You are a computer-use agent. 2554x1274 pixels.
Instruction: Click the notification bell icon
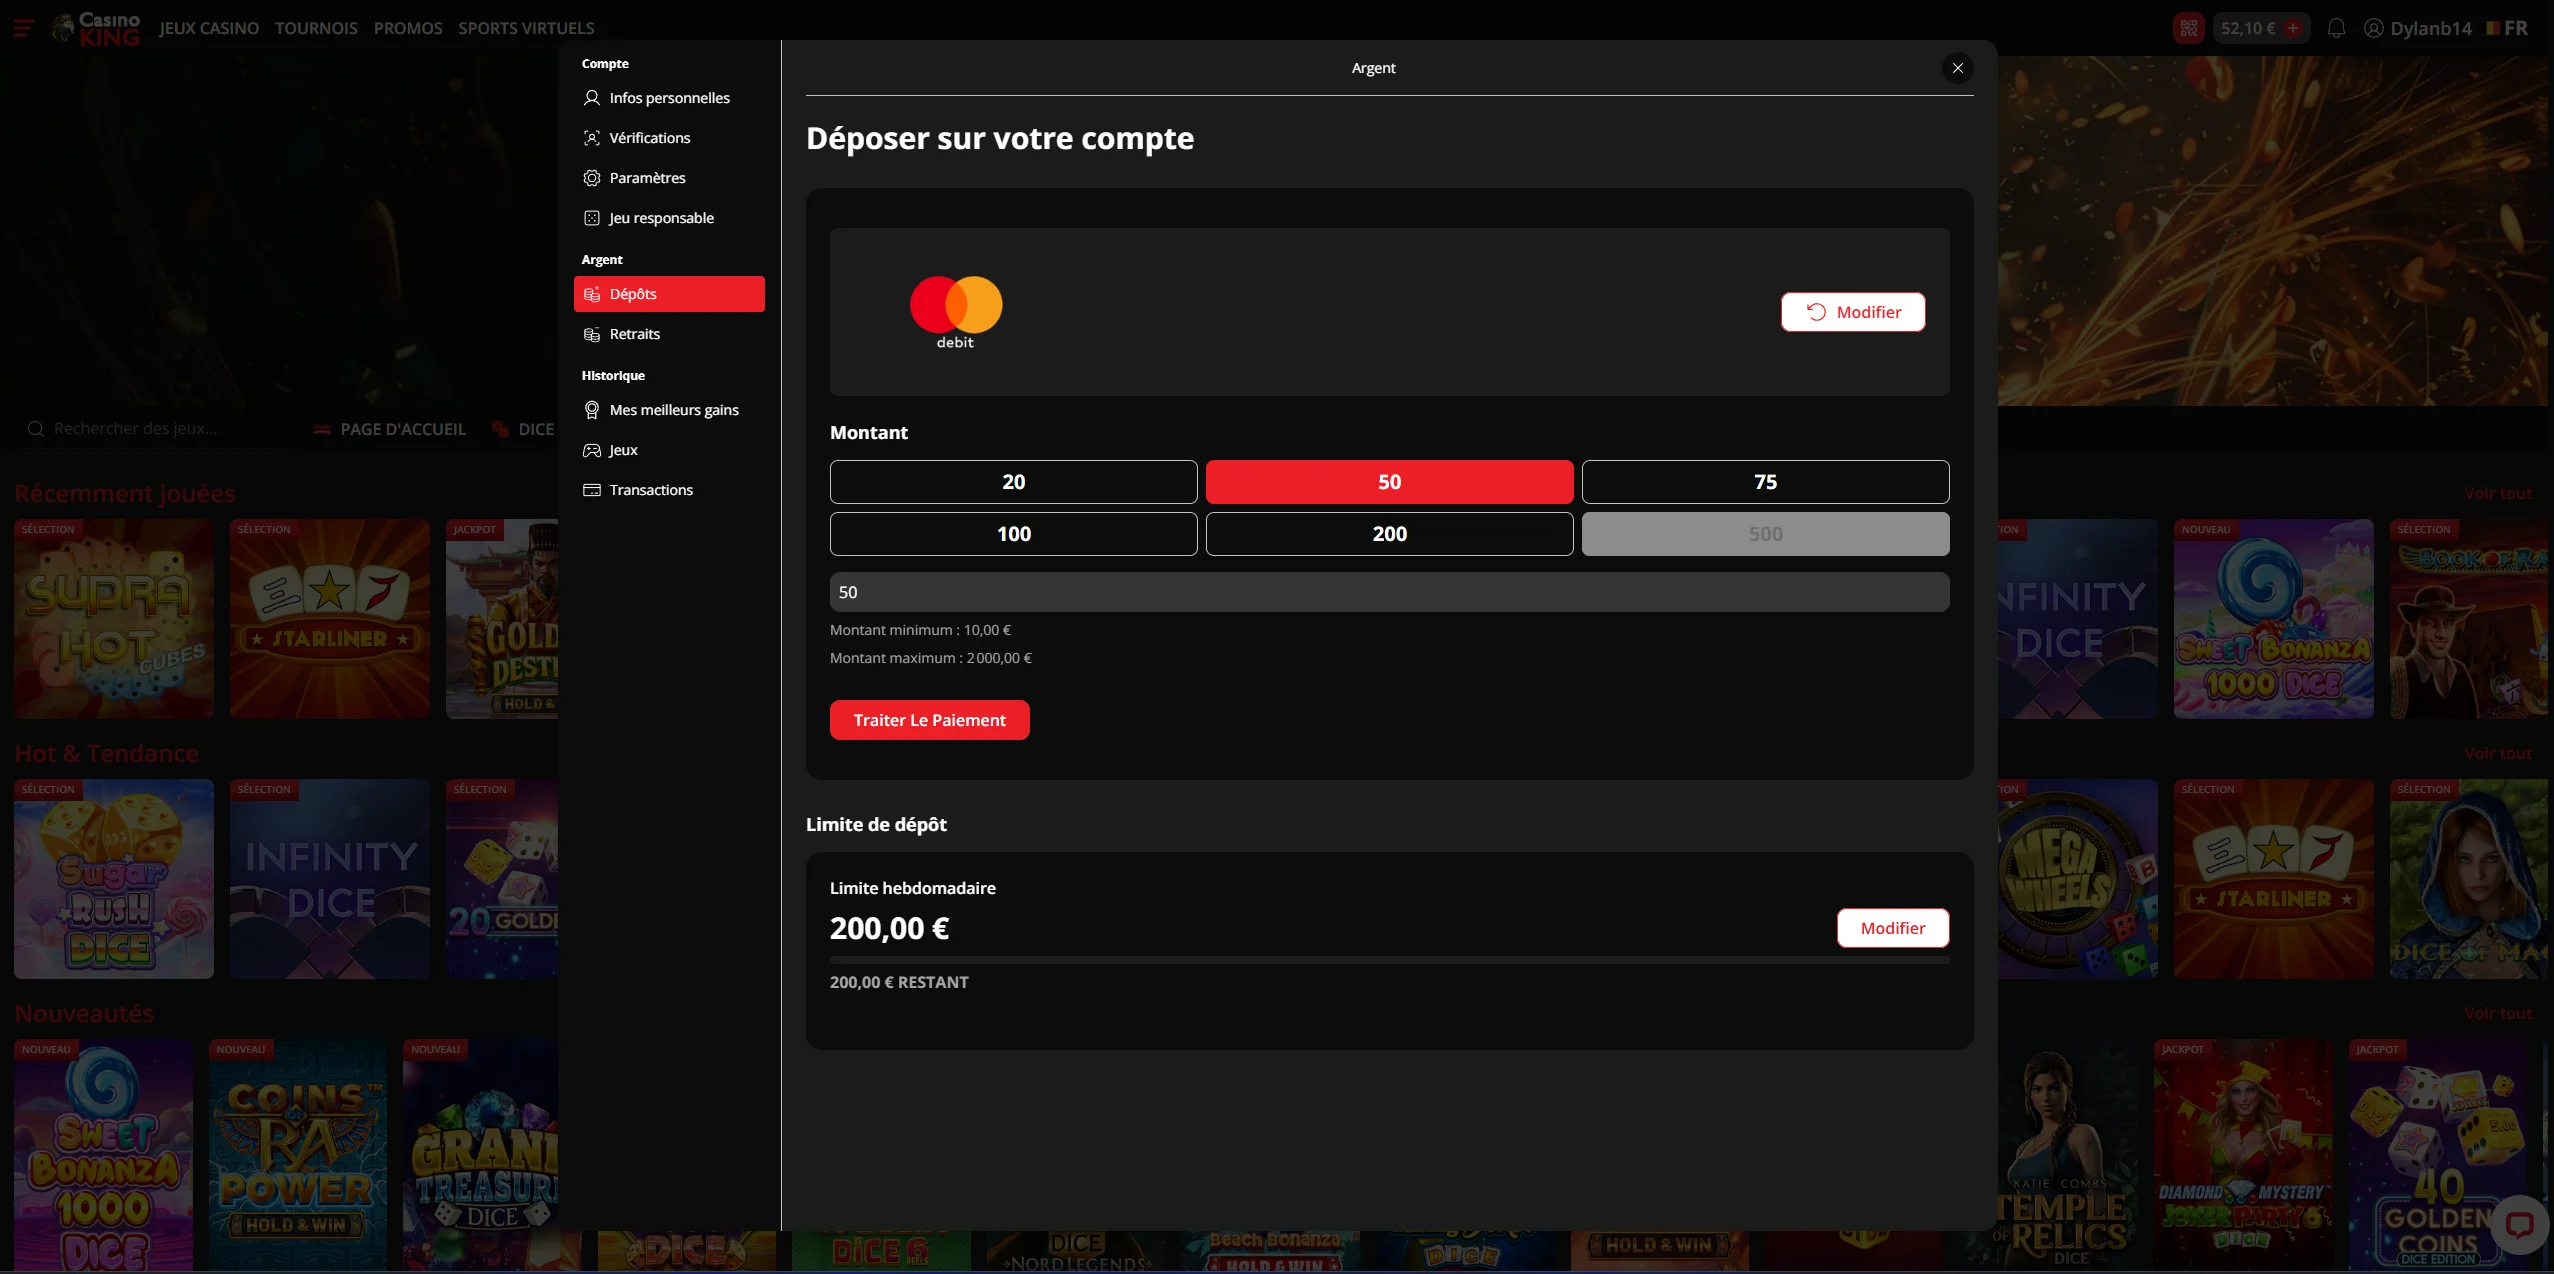[x=2336, y=28]
